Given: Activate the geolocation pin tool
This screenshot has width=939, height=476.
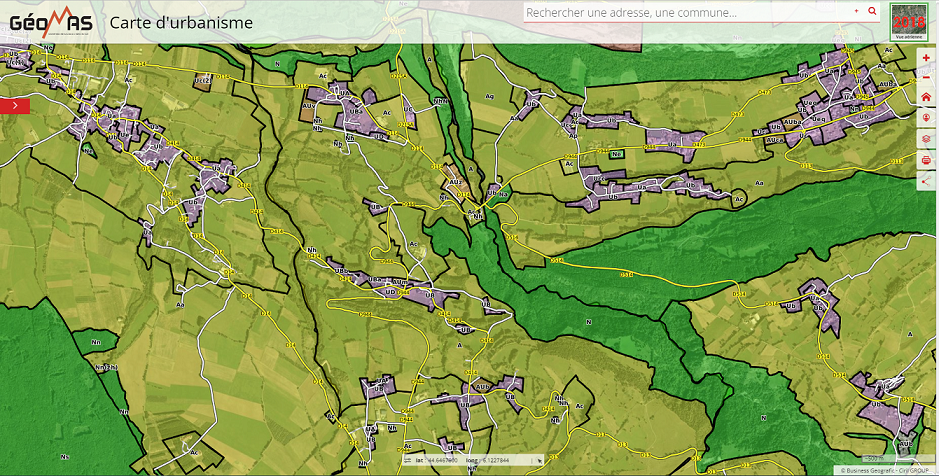Looking at the screenshot, I should (x=926, y=117).
